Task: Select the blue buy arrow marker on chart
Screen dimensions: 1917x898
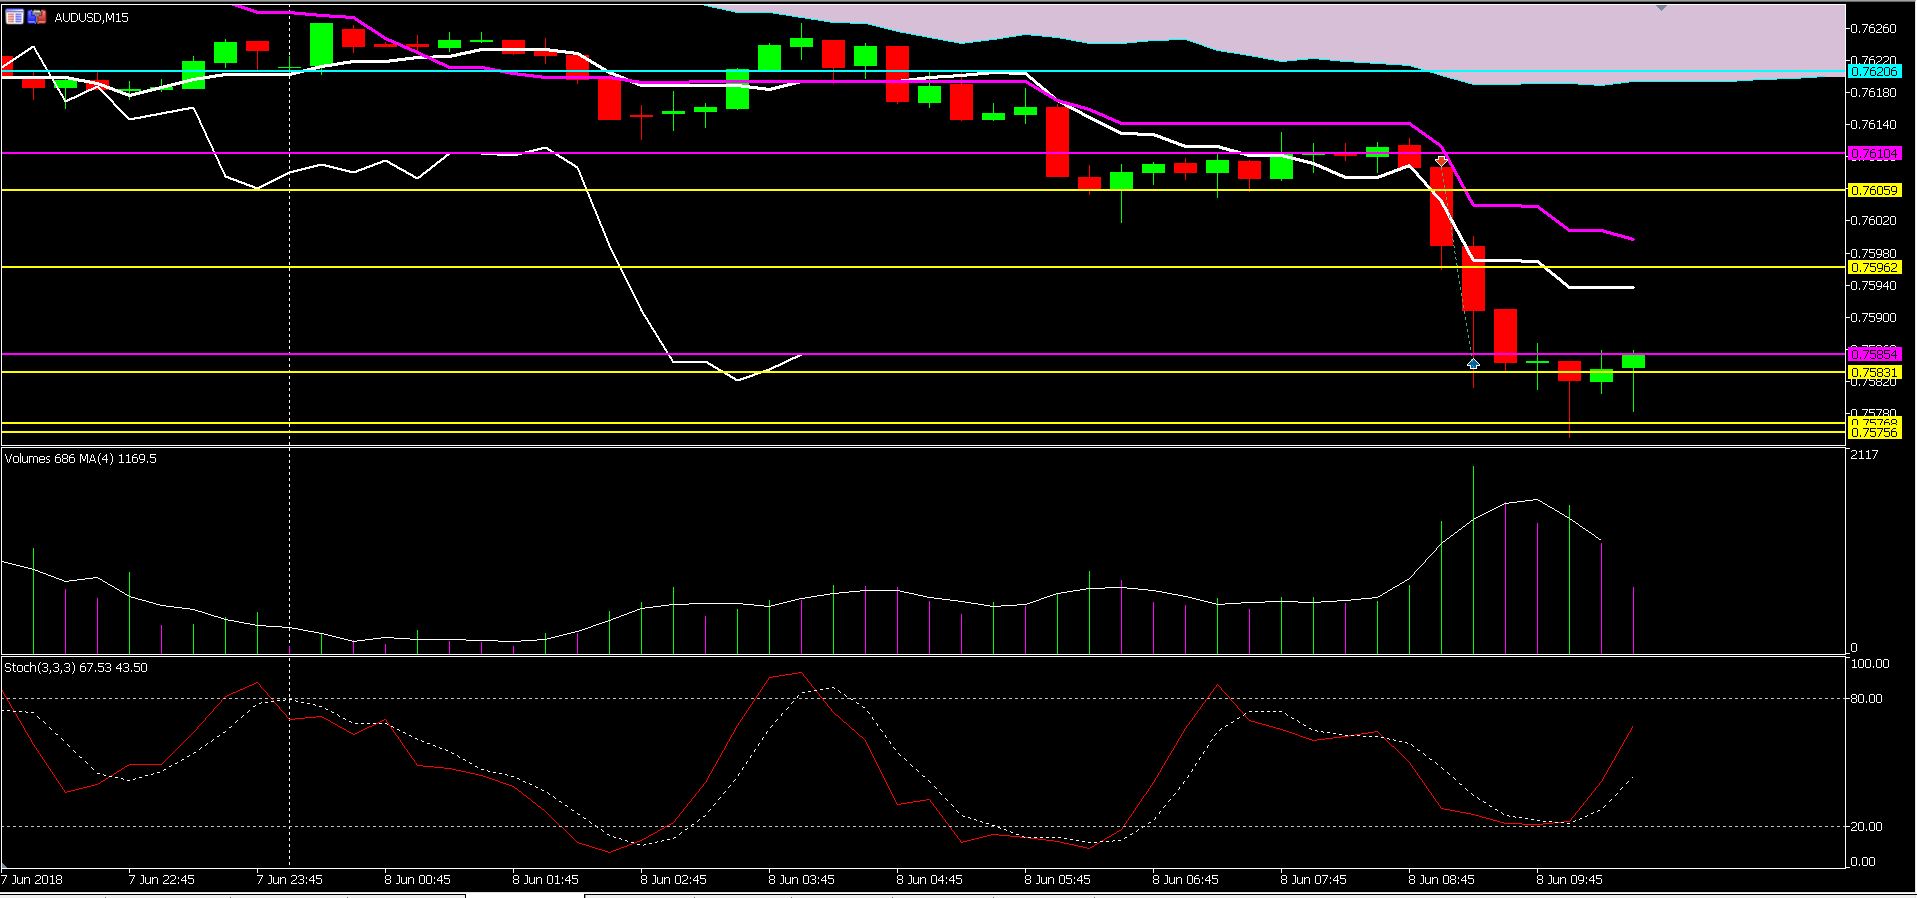Action: [1473, 363]
